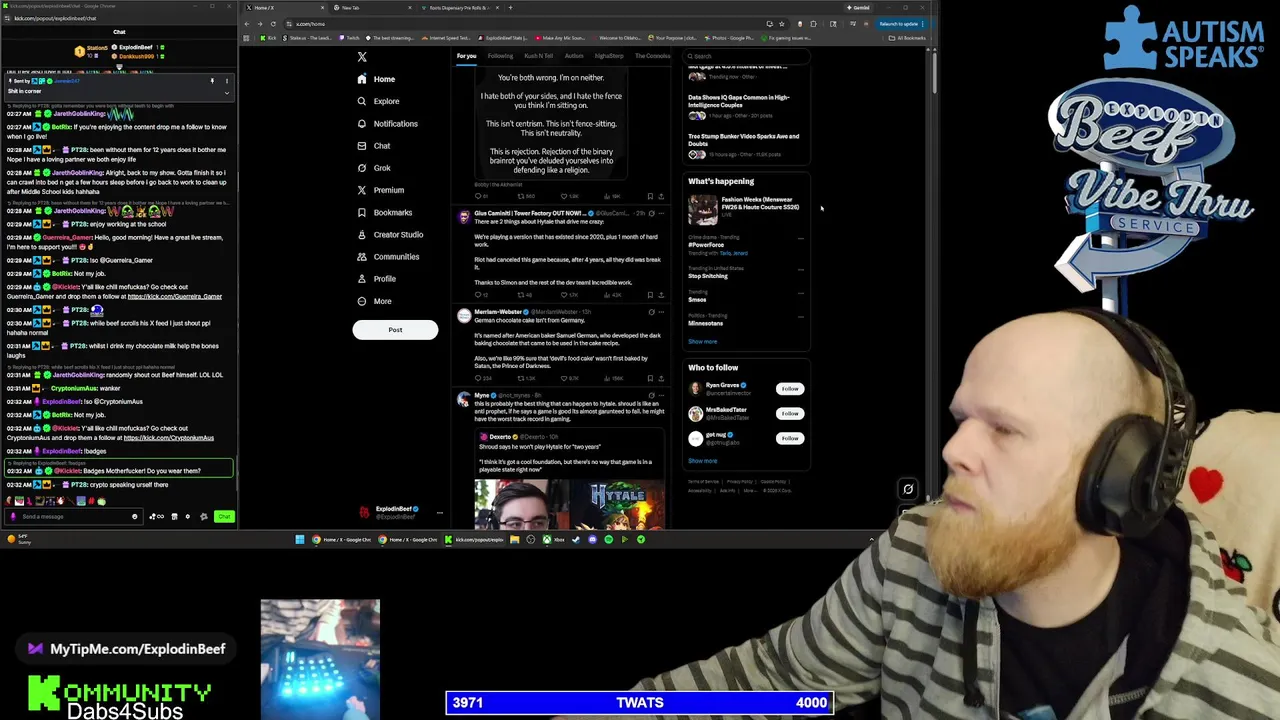The width and height of the screenshot is (1280, 720).
Task: Open More menu in X sidebar
Action: point(374,301)
